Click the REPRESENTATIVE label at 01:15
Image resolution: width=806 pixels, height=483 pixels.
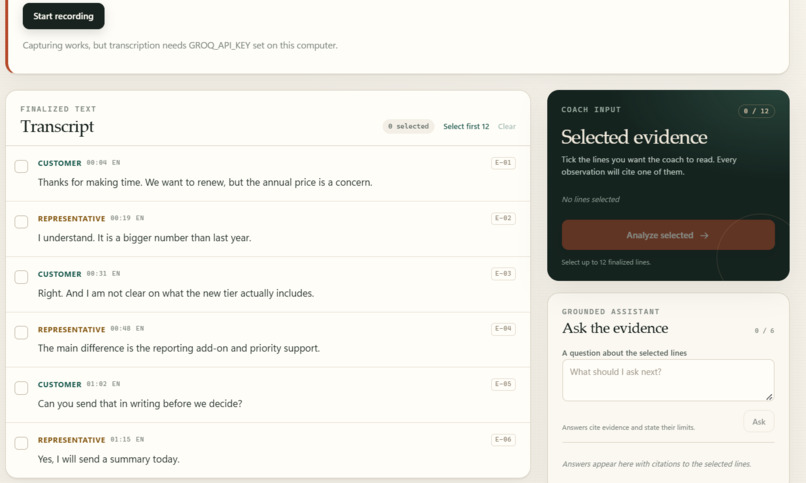click(x=71, y=440)
